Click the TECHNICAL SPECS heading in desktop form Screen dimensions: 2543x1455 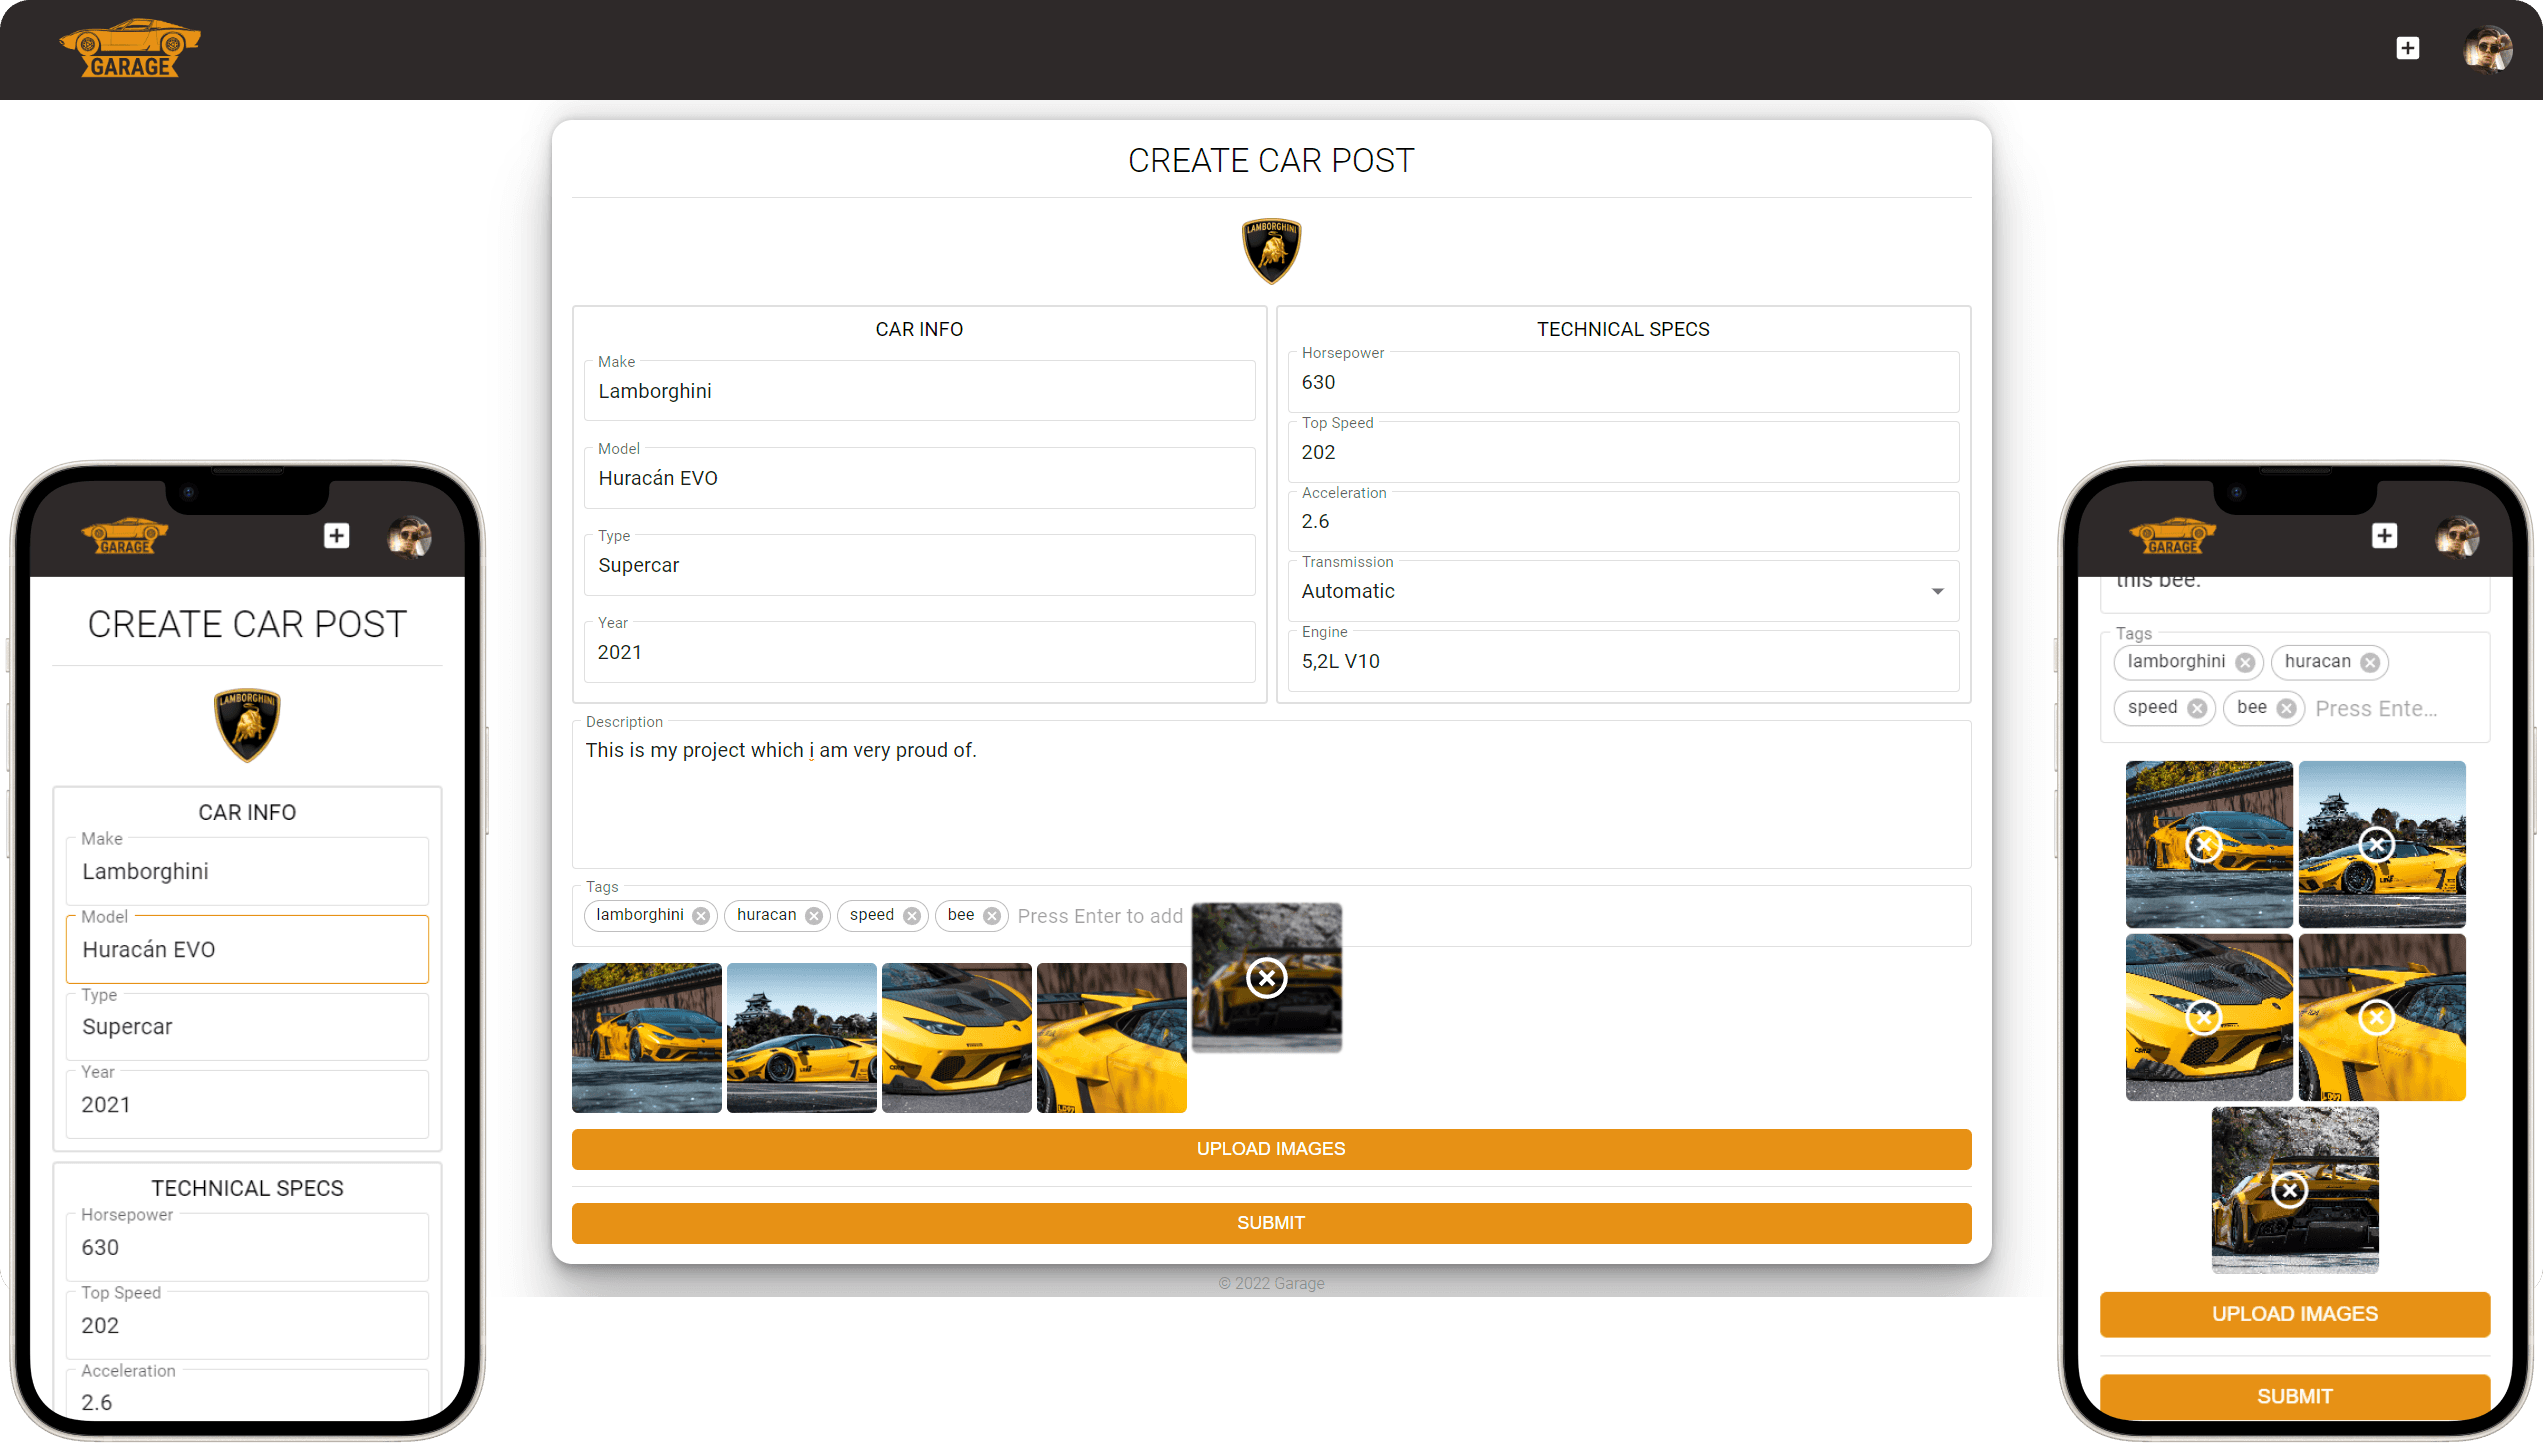point(1623,329)
